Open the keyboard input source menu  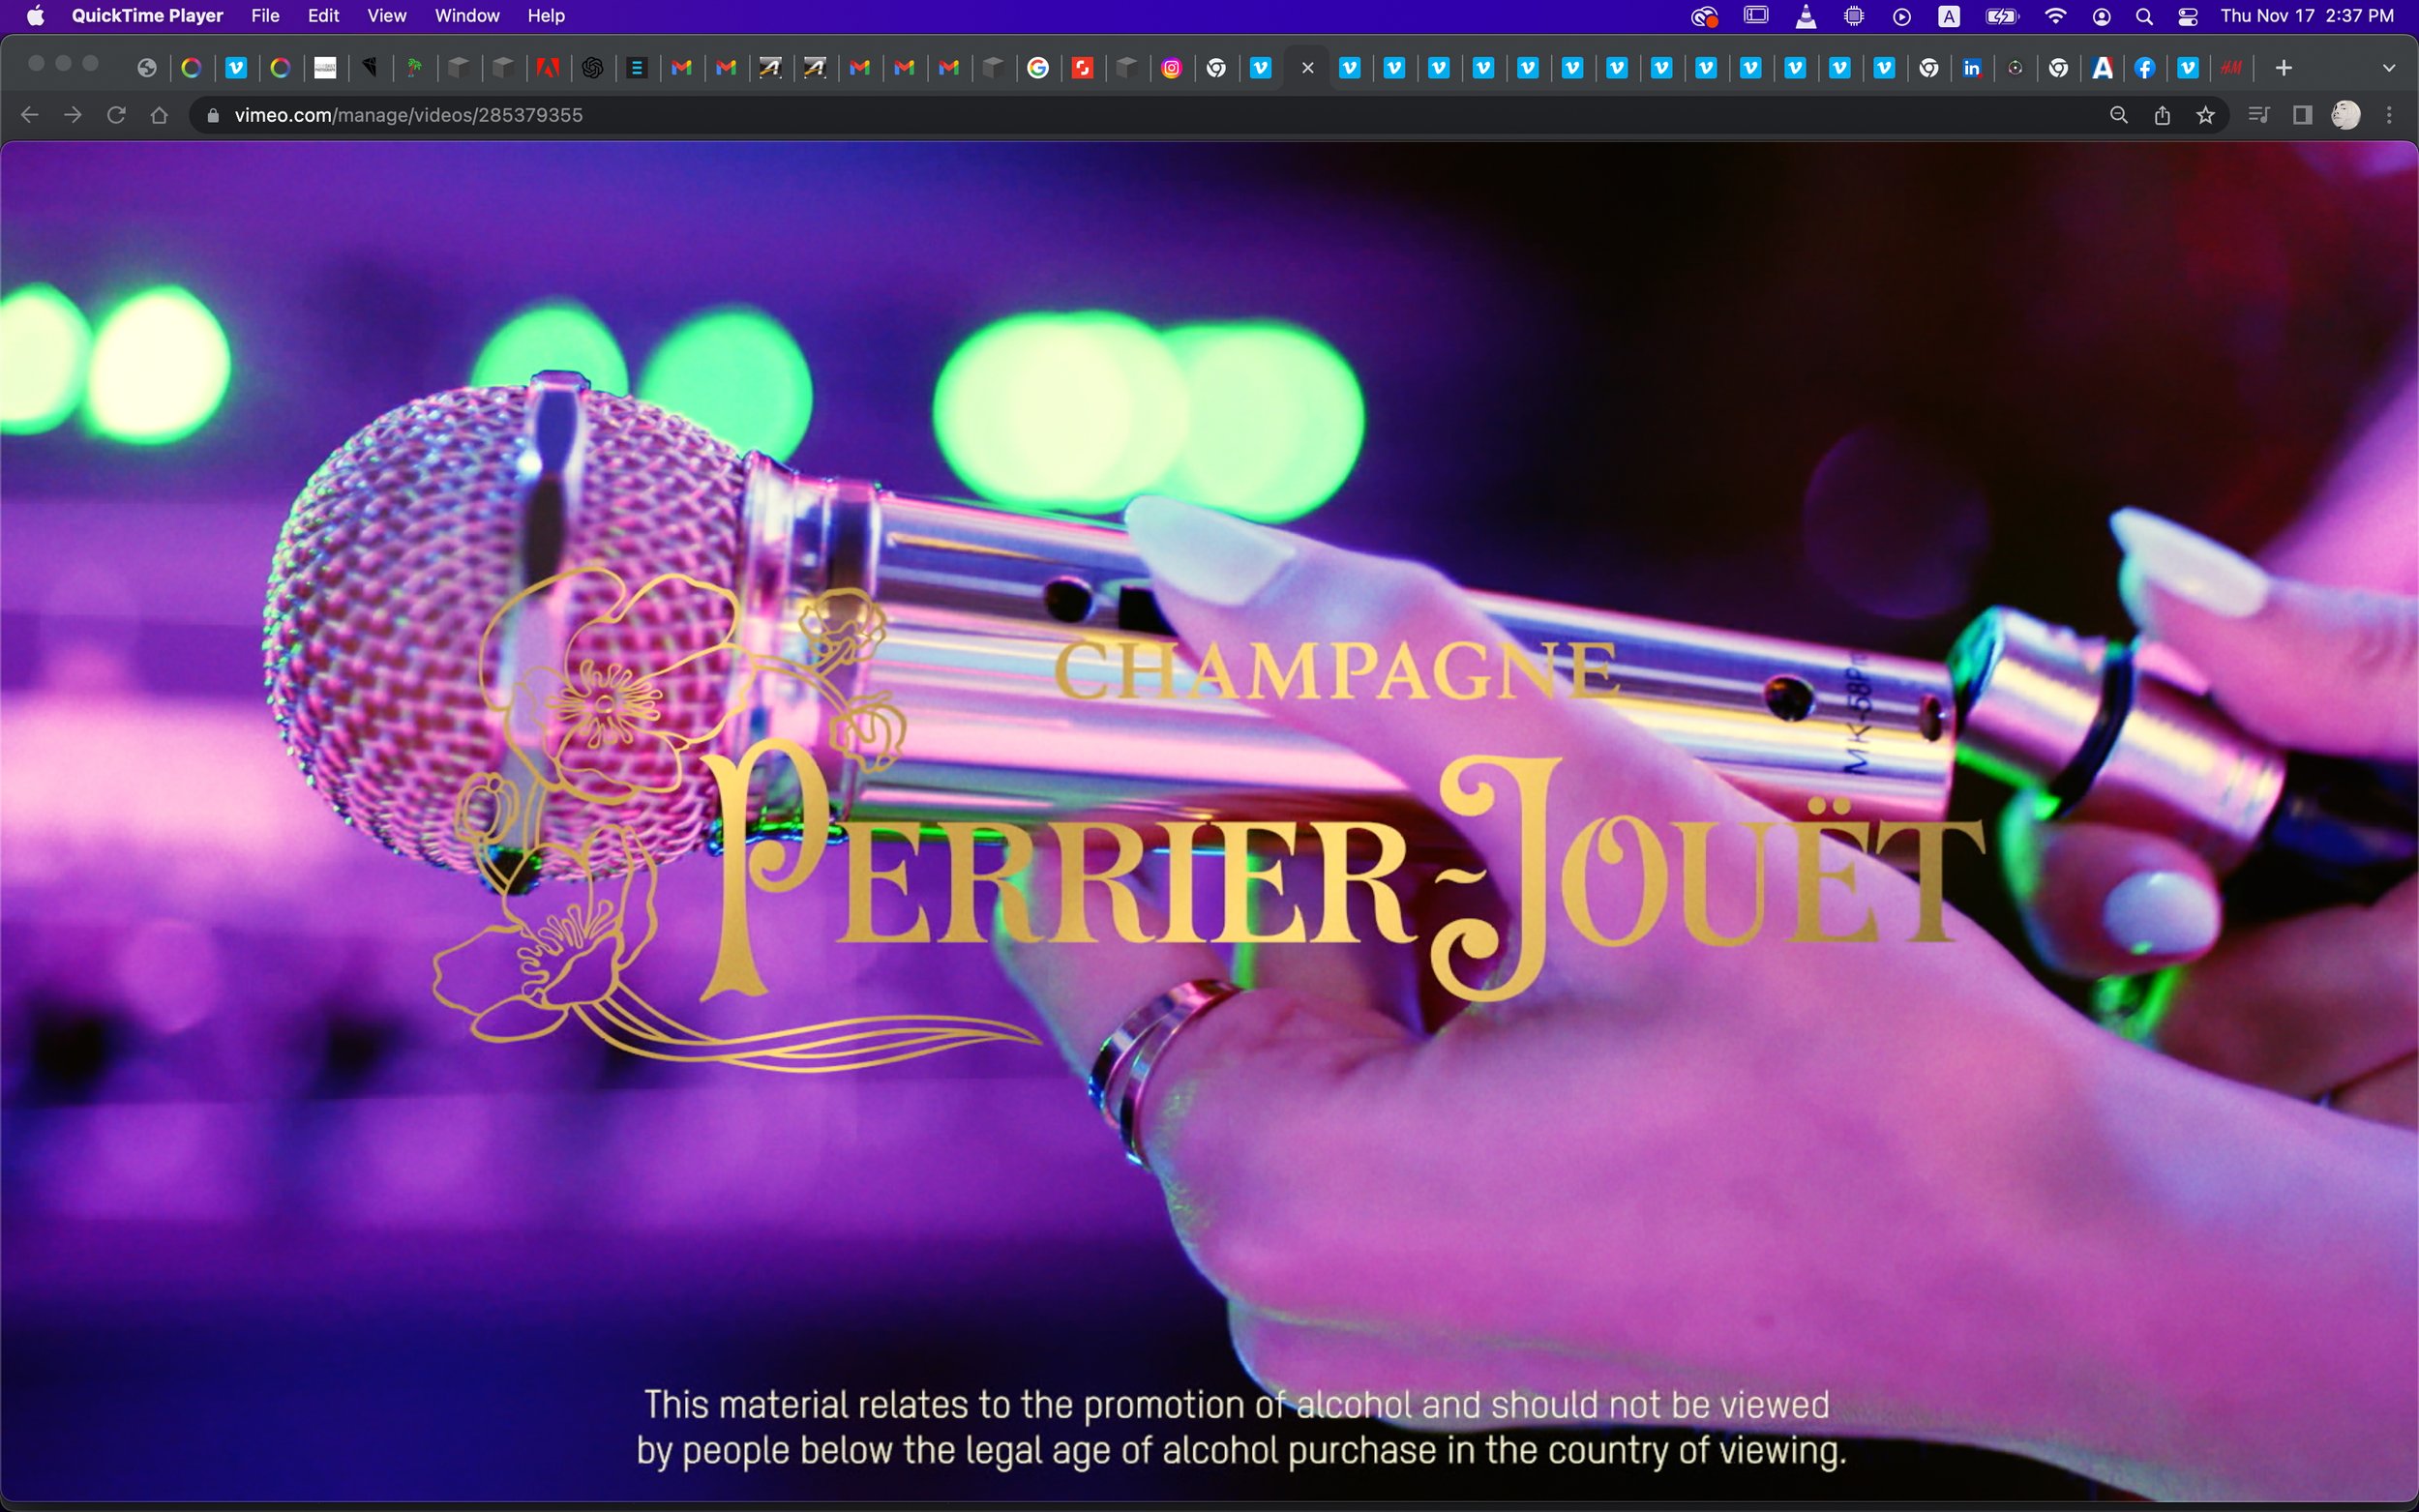(1949, 16)
